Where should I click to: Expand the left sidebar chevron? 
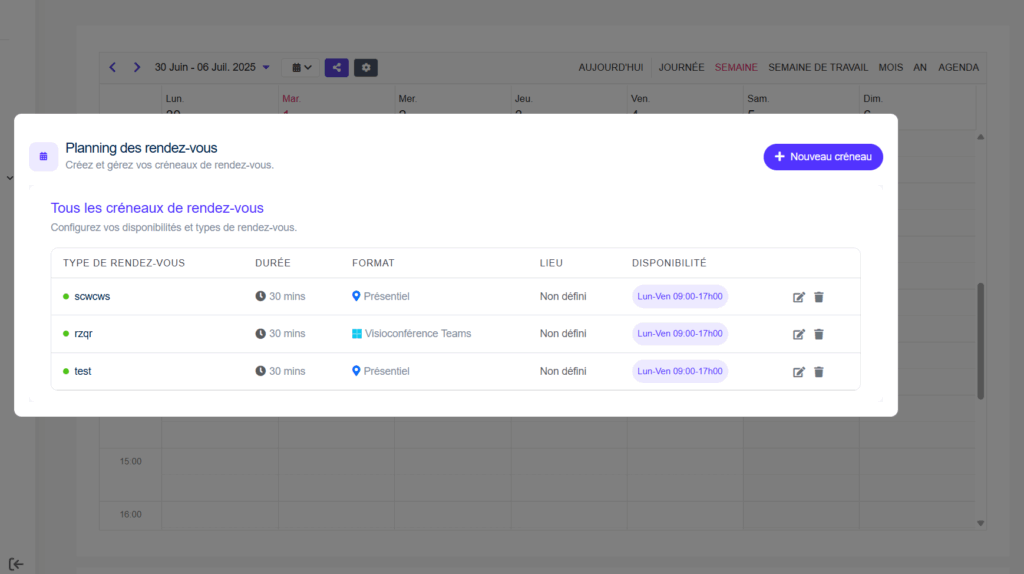[10, 178]
